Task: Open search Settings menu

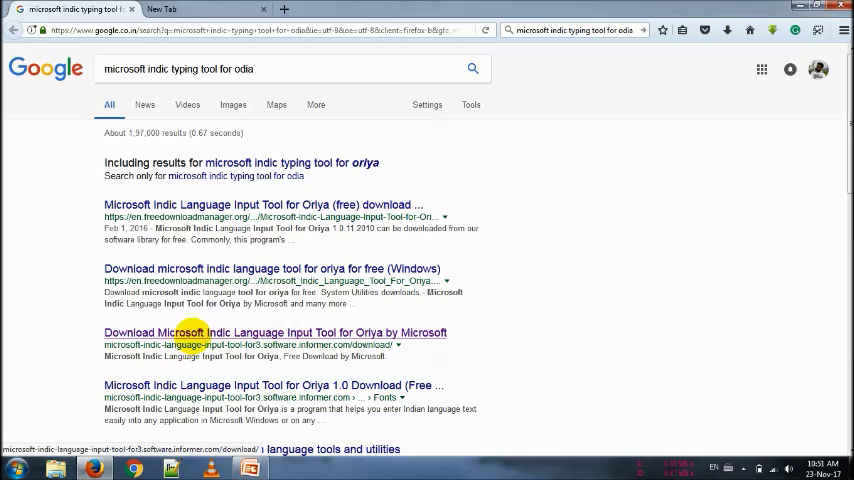Action: [427, 105]
